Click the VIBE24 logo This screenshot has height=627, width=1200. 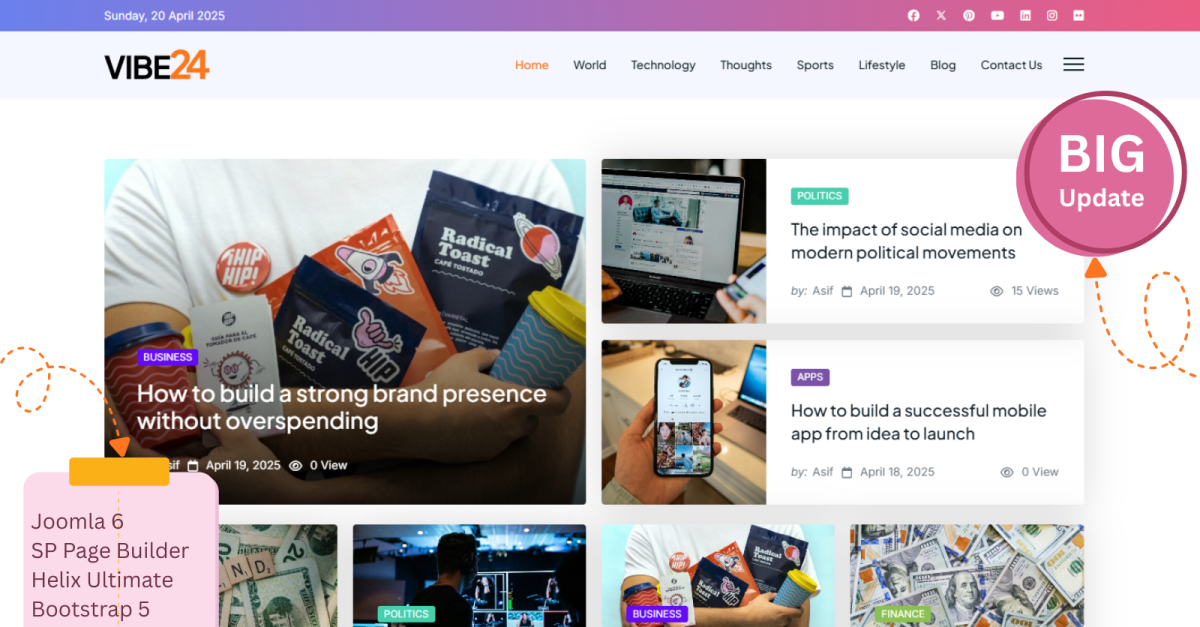click(x=157, y=65)
